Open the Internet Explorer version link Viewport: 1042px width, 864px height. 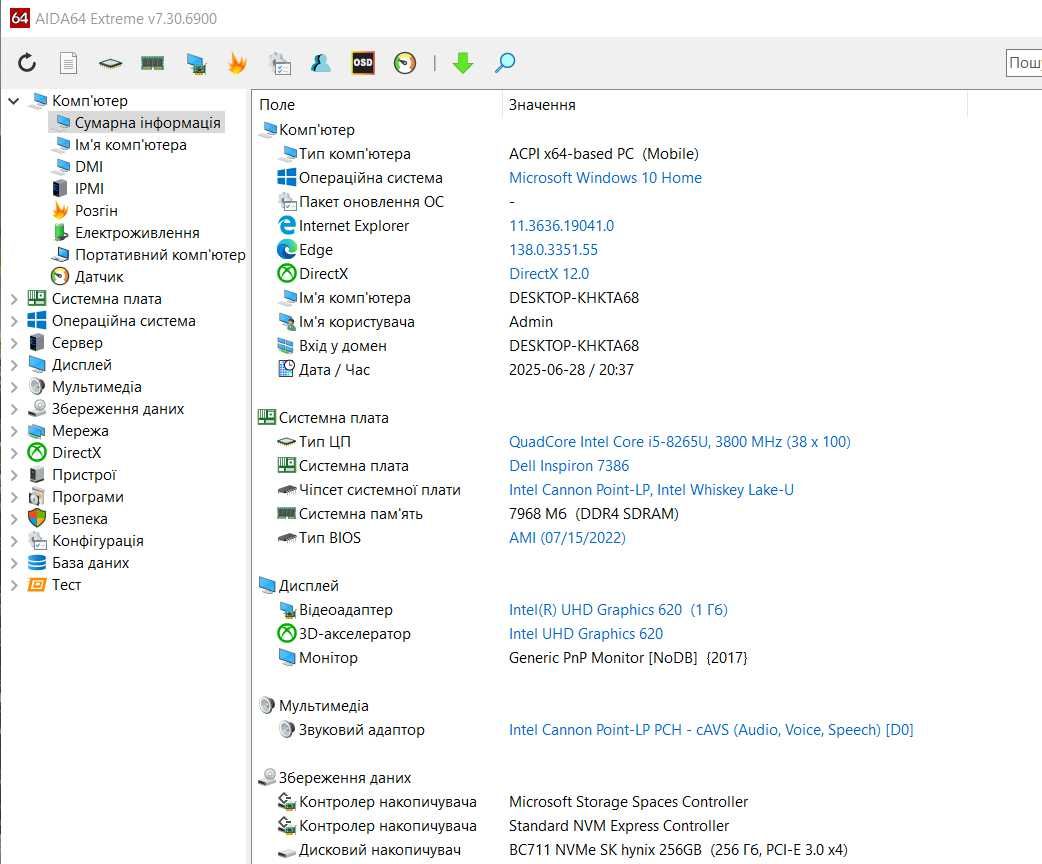click(561, 225)
